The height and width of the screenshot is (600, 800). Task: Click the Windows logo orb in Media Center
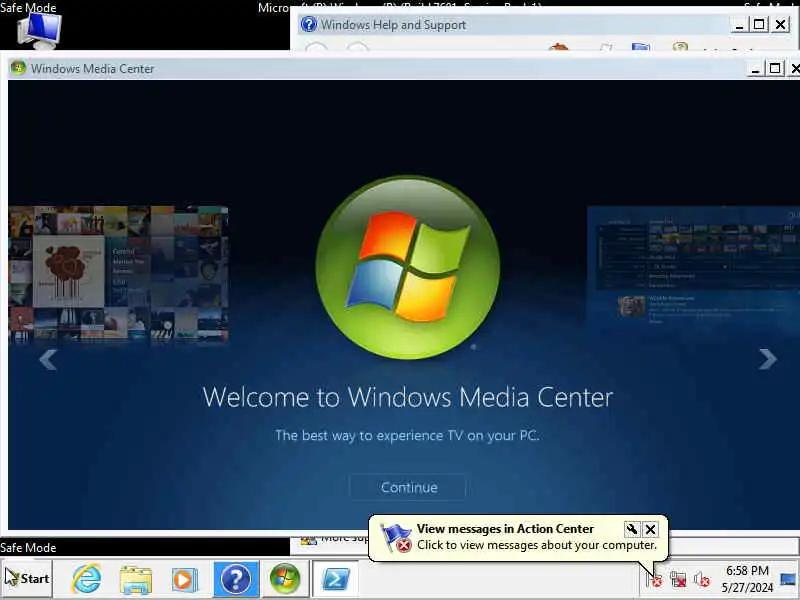click(408, 267)
